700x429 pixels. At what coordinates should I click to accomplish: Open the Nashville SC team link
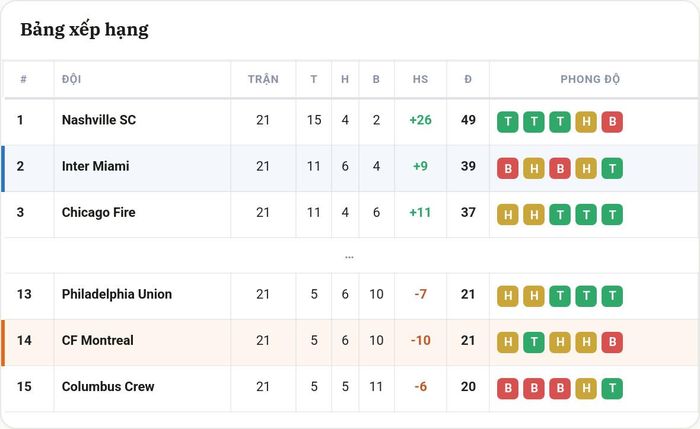pos(99,120)
